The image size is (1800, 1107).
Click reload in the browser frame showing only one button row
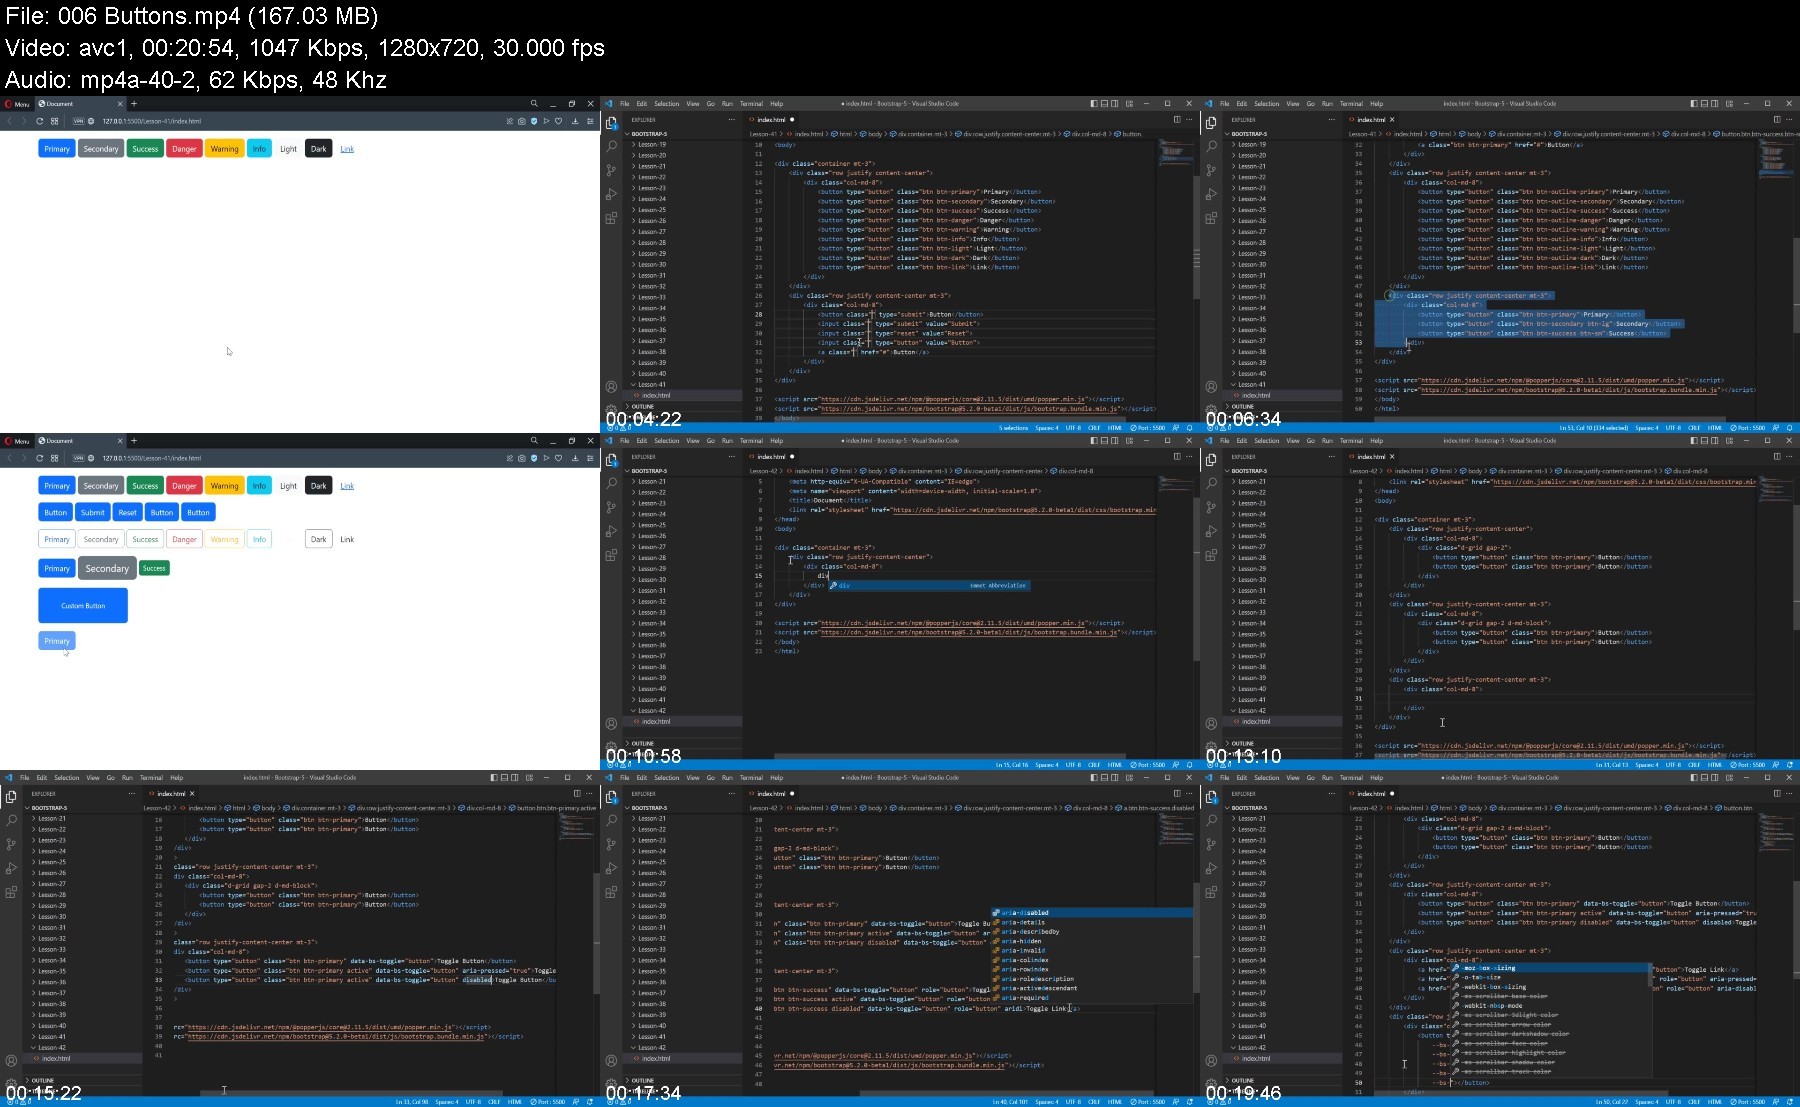(39, 121)
